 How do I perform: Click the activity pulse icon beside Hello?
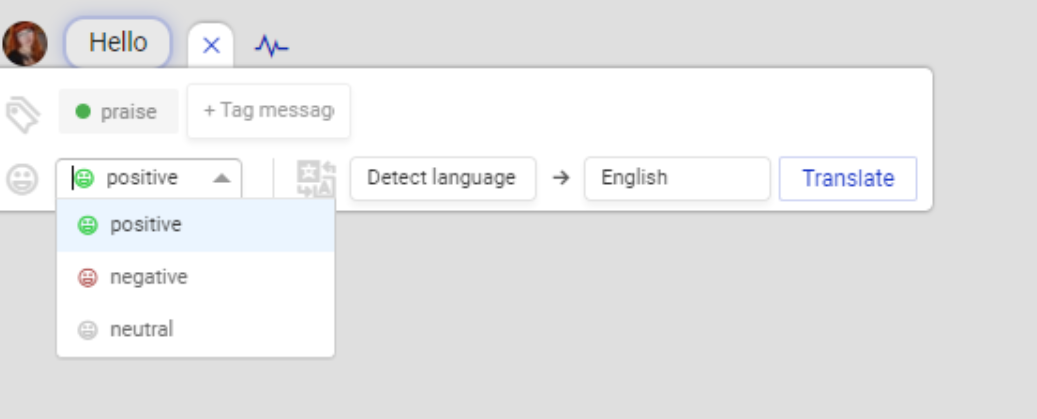click(271, 46)
